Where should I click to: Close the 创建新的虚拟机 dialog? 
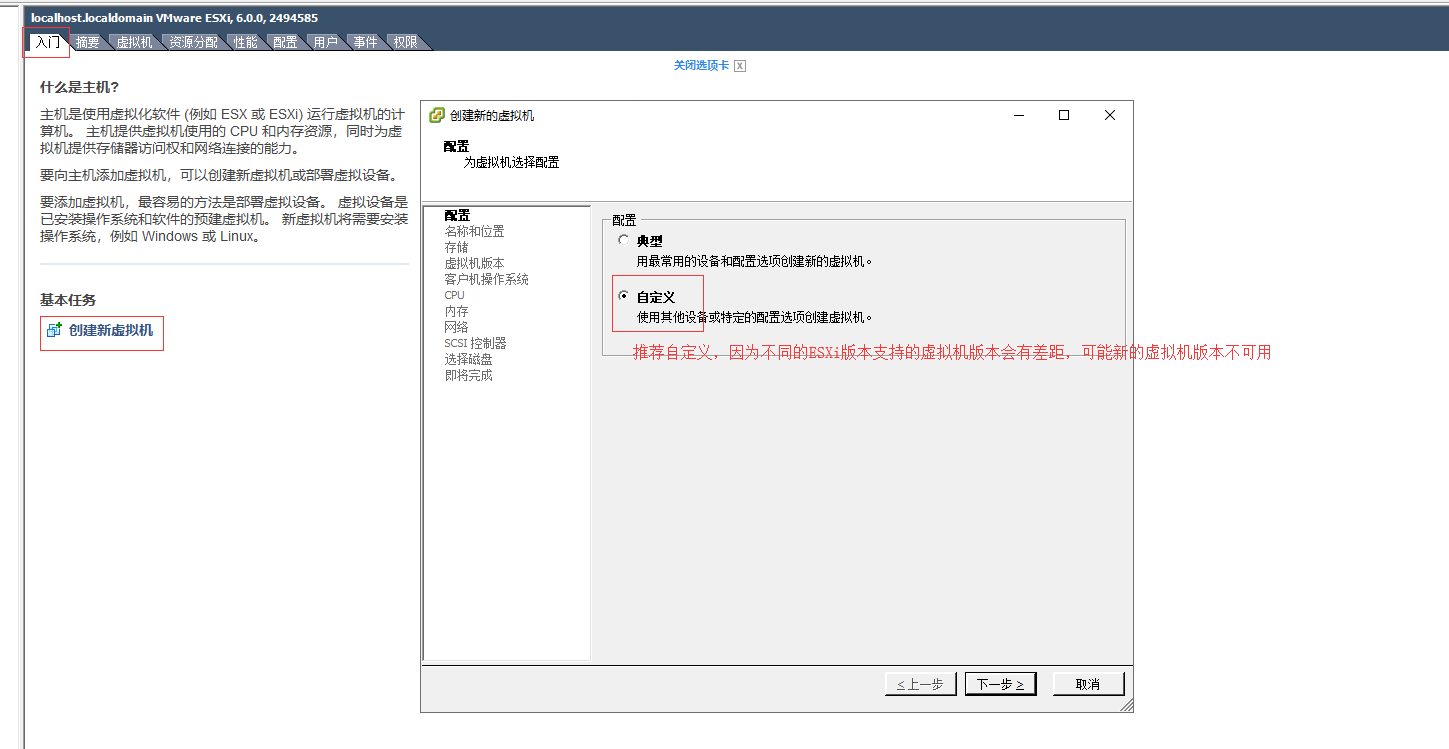tap(1110, 115)
